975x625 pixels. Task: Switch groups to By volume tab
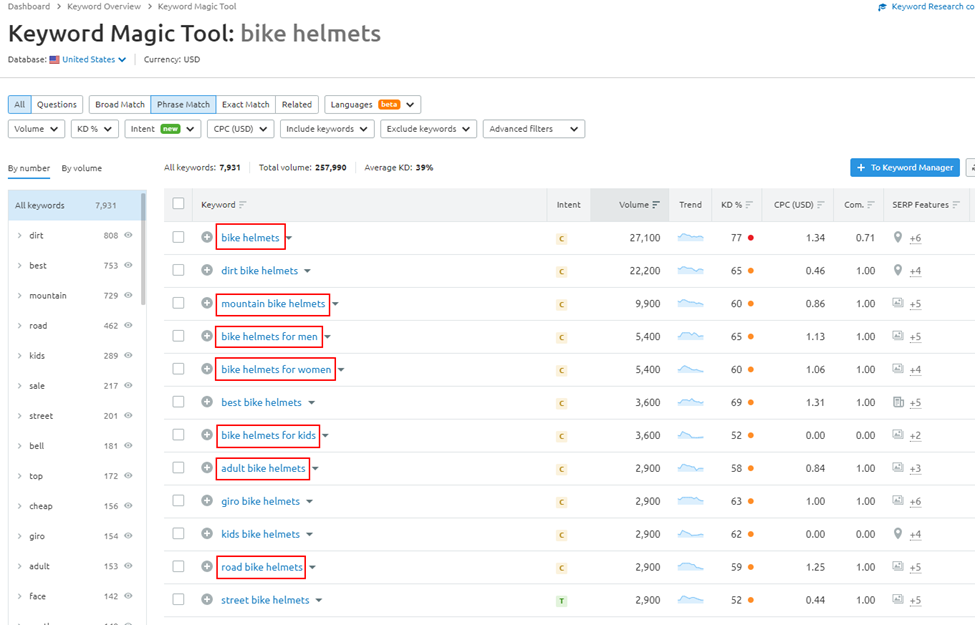[x=81, y=168]
